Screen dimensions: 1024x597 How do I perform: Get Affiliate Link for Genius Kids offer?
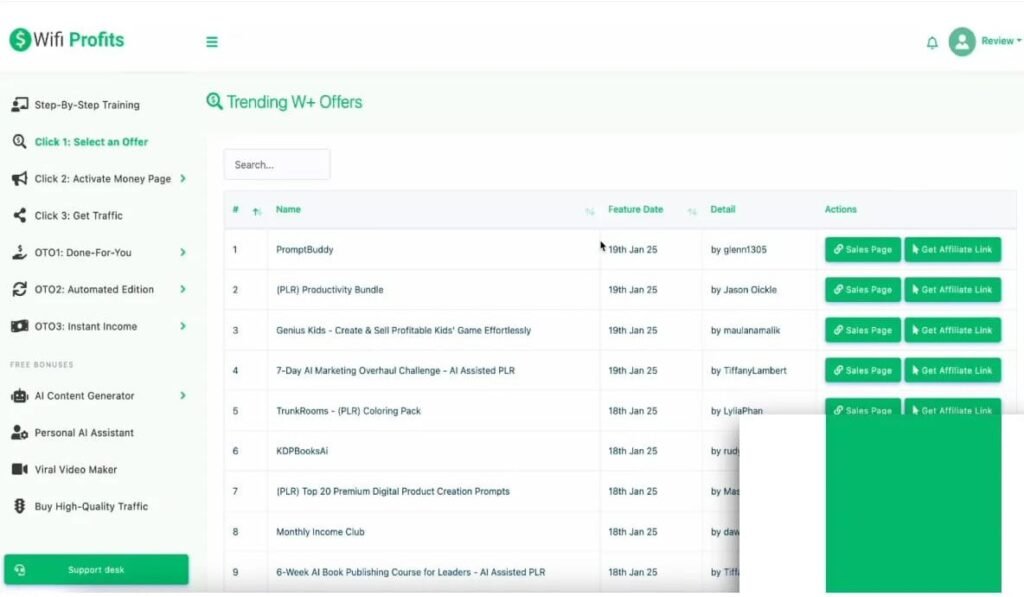tap(953, 330)
